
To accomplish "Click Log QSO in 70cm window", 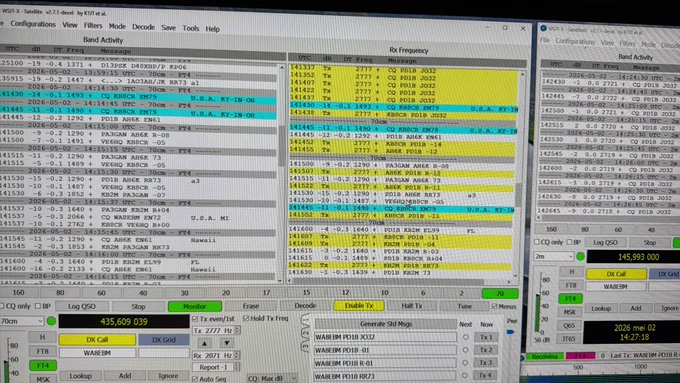I will click(x=82, y=306).
